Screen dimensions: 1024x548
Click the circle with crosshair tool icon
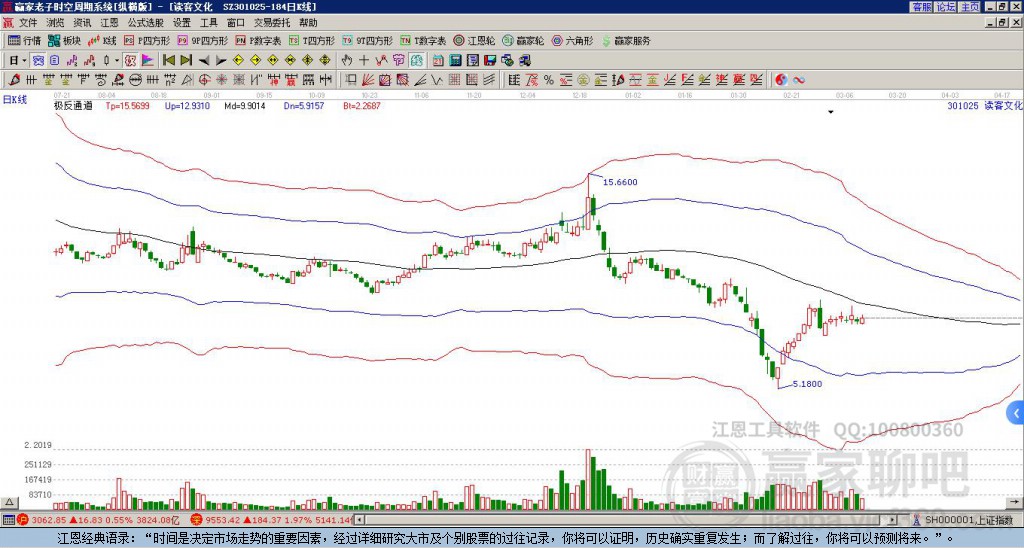coord(204,80)
